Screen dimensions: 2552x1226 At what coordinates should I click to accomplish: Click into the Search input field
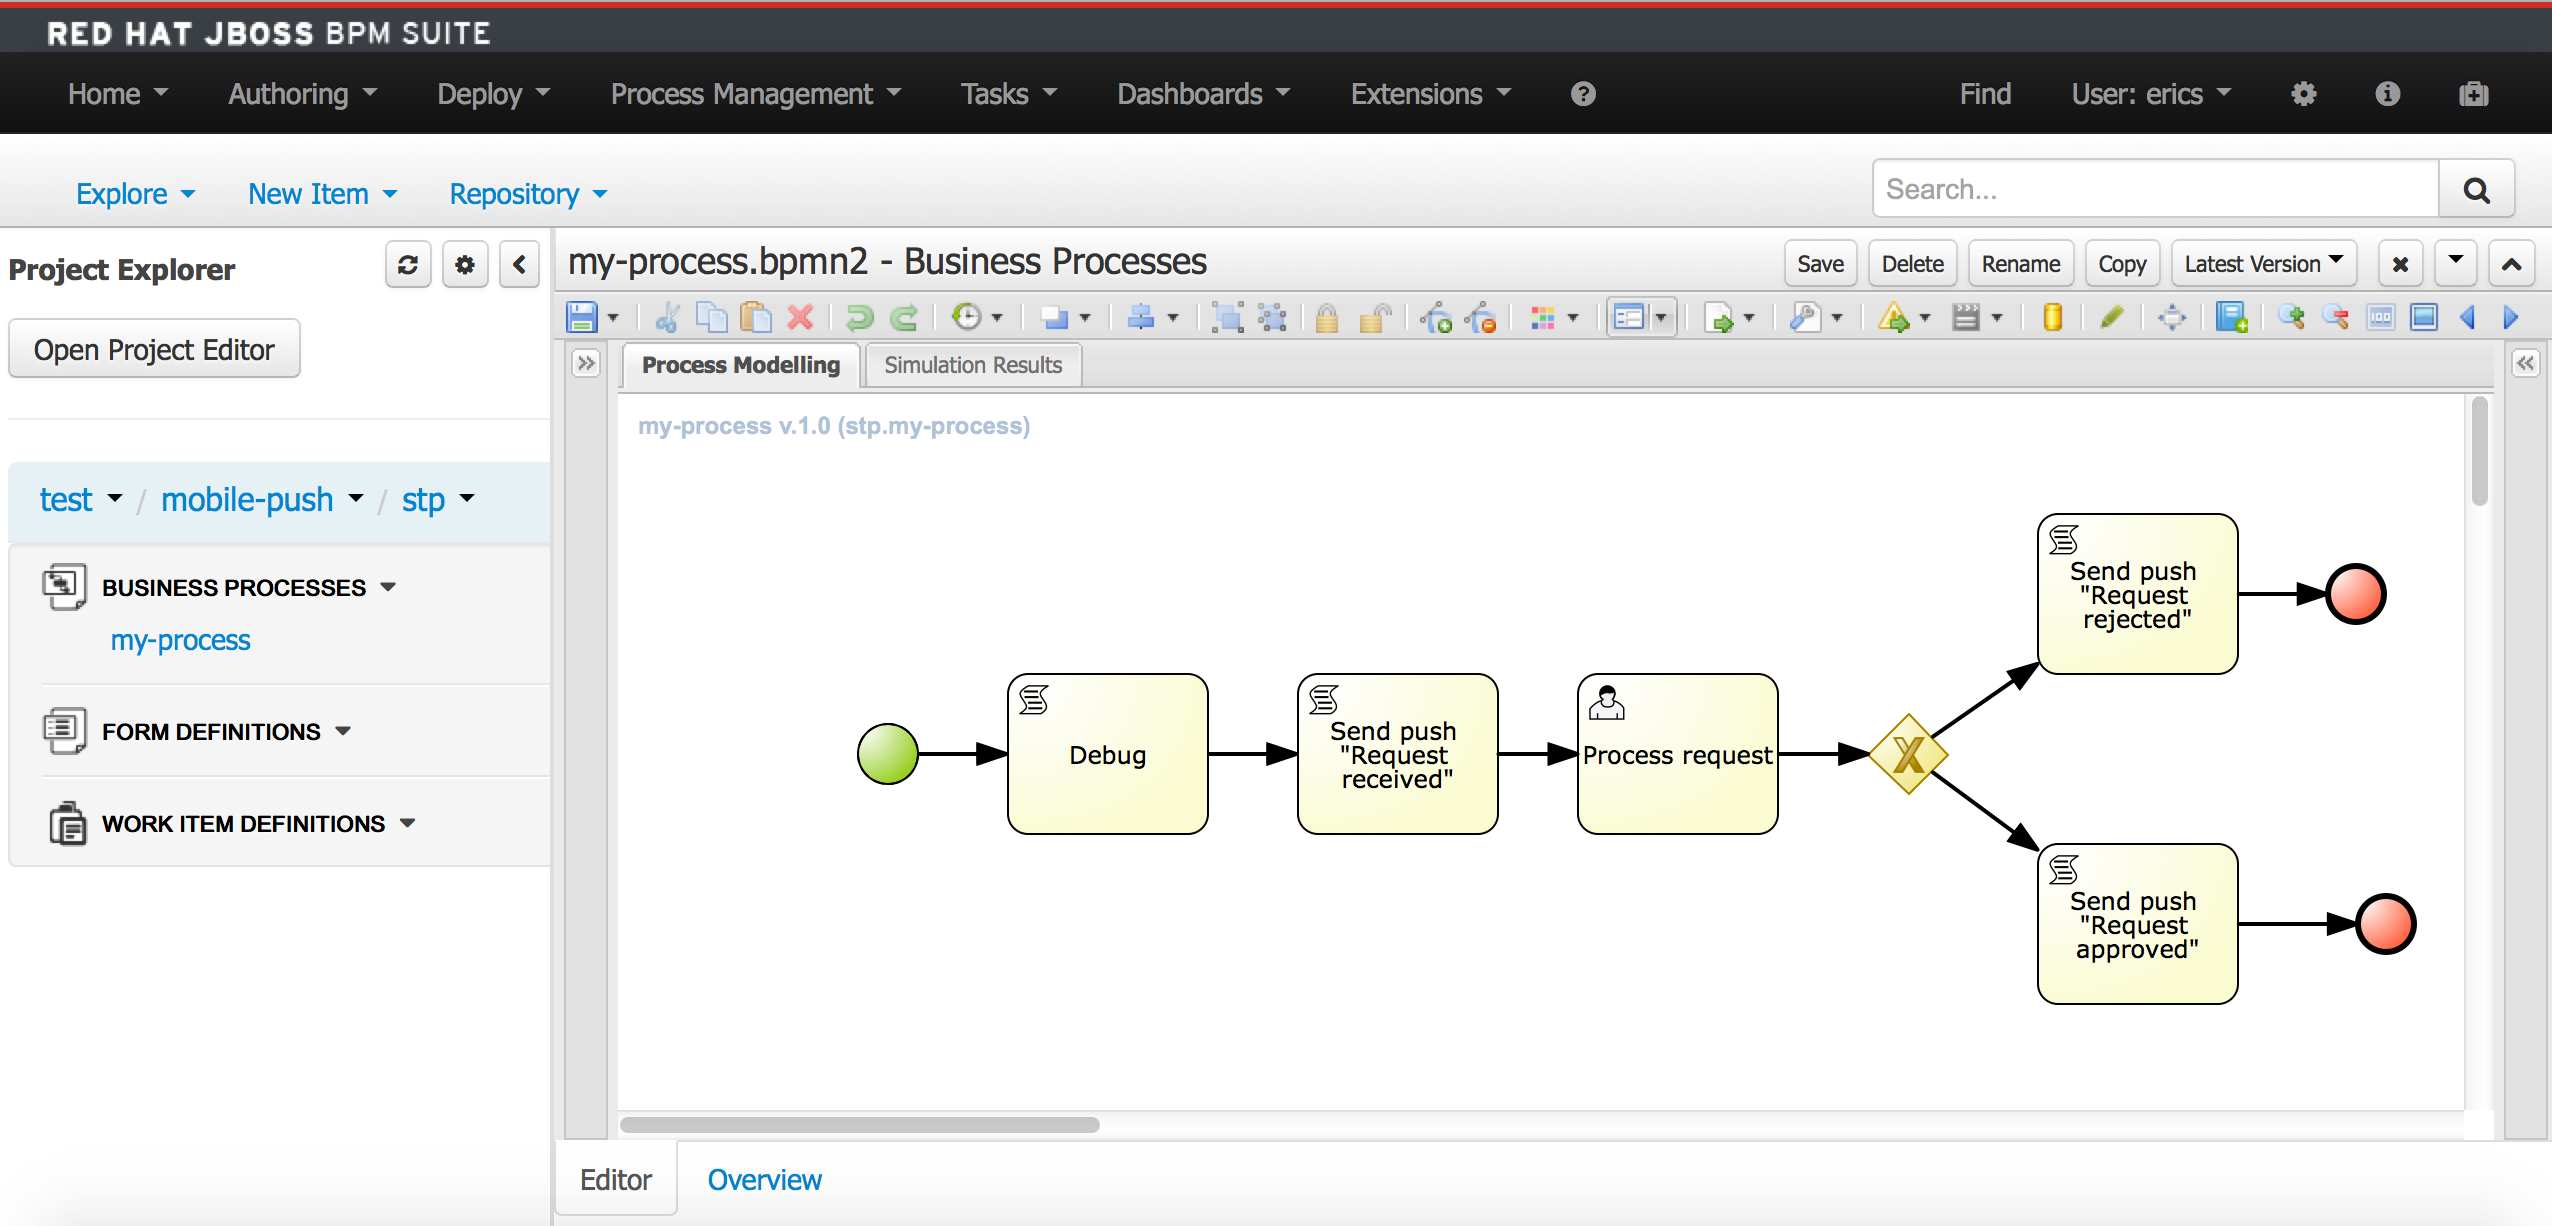[2155, 189]
